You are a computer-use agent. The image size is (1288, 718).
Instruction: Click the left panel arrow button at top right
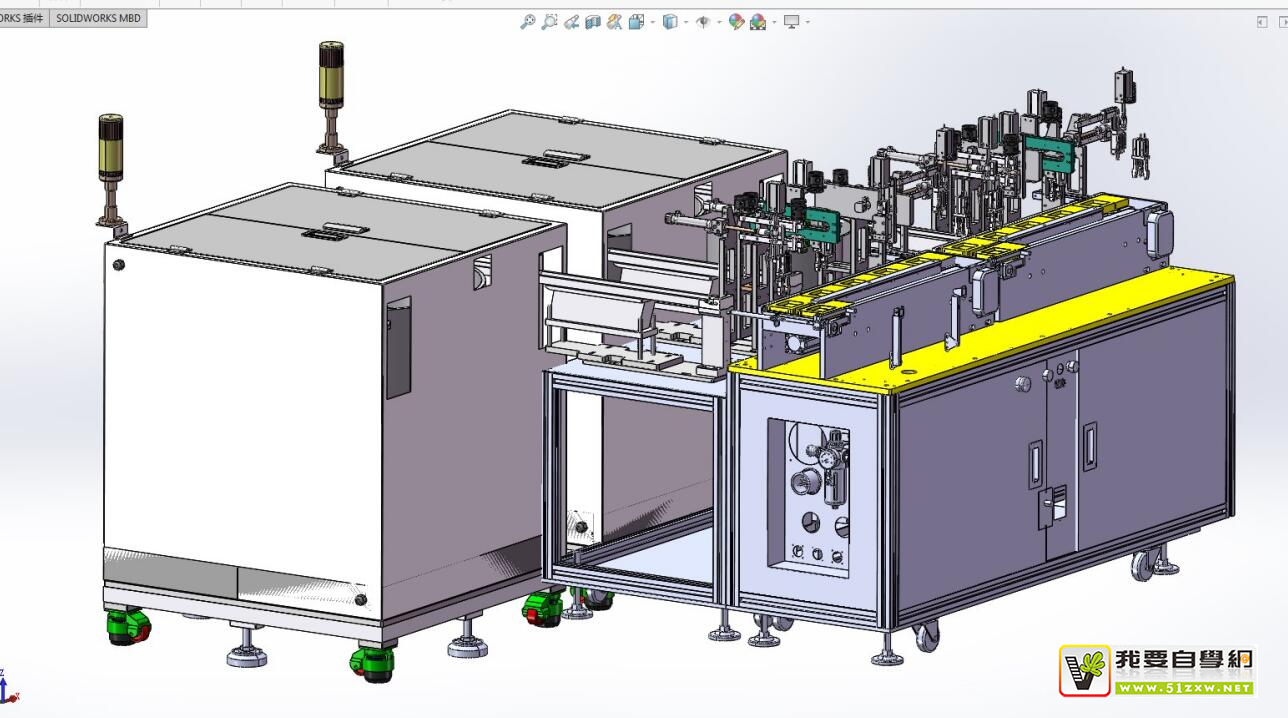click(1261, 22)
